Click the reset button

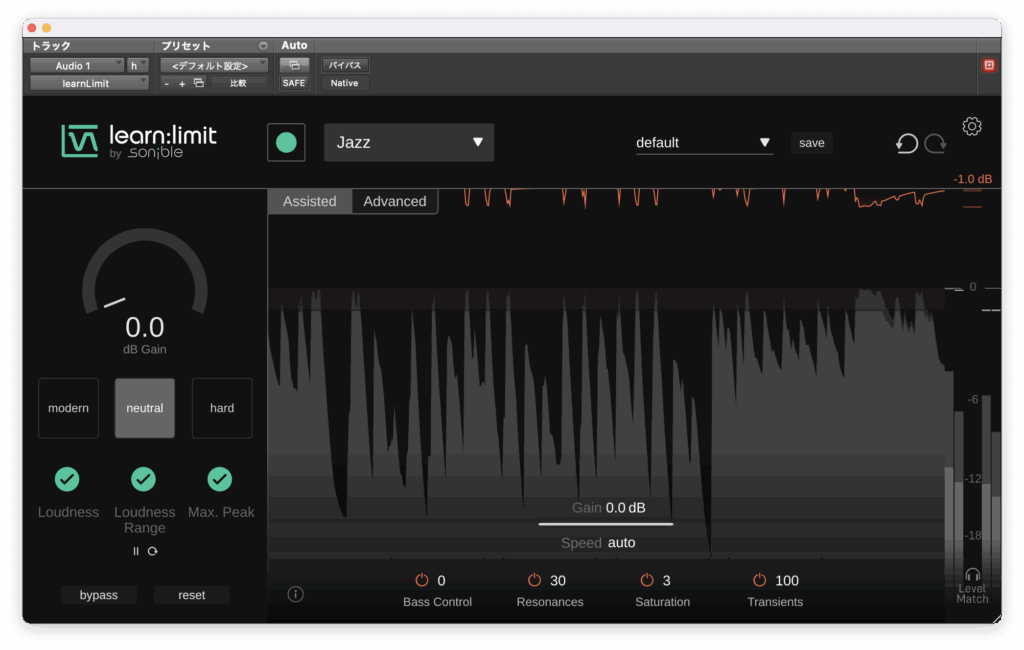click(191, 595)
